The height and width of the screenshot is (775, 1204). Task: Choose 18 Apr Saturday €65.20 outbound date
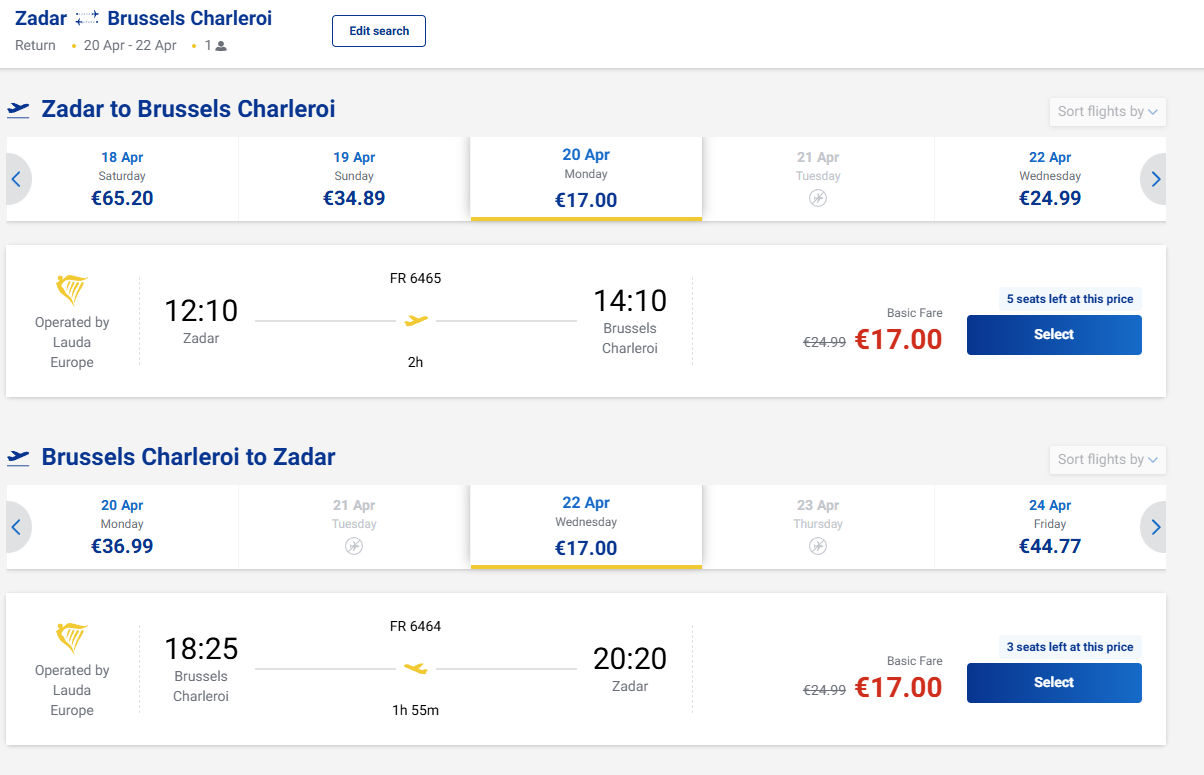point(122,179)
